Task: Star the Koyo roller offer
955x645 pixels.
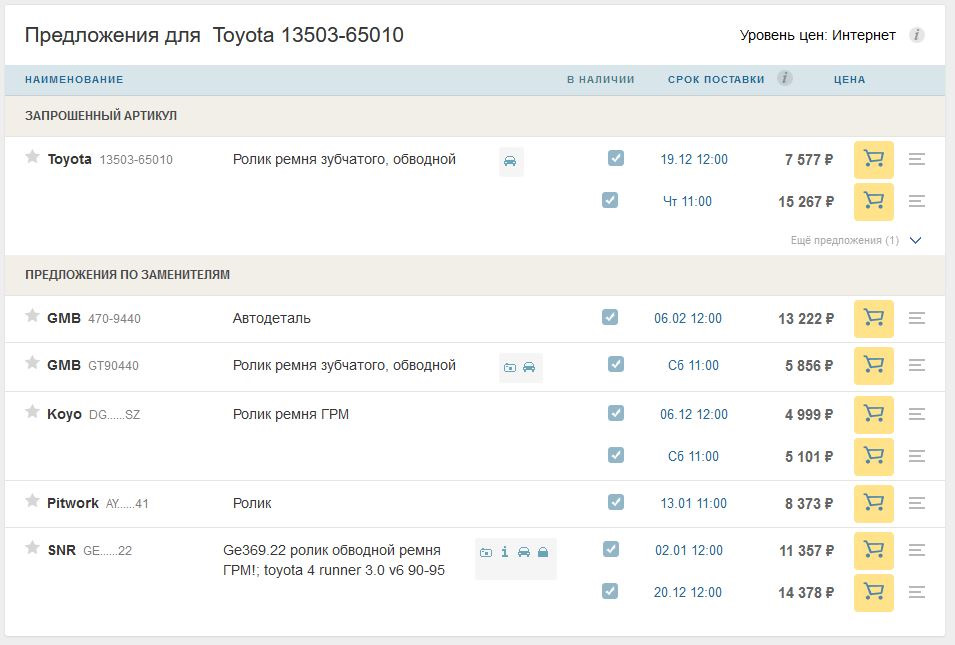Action: [32, 412]
